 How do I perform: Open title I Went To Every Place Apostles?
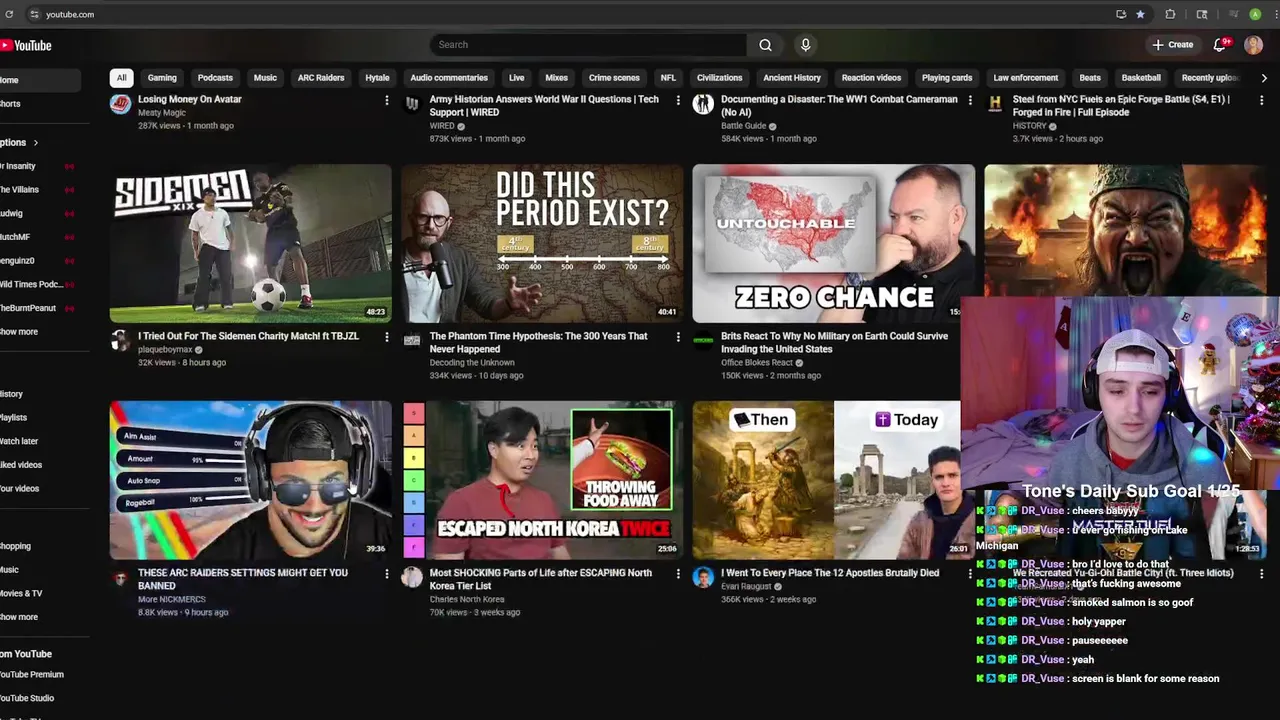click(x=830, y=573)
